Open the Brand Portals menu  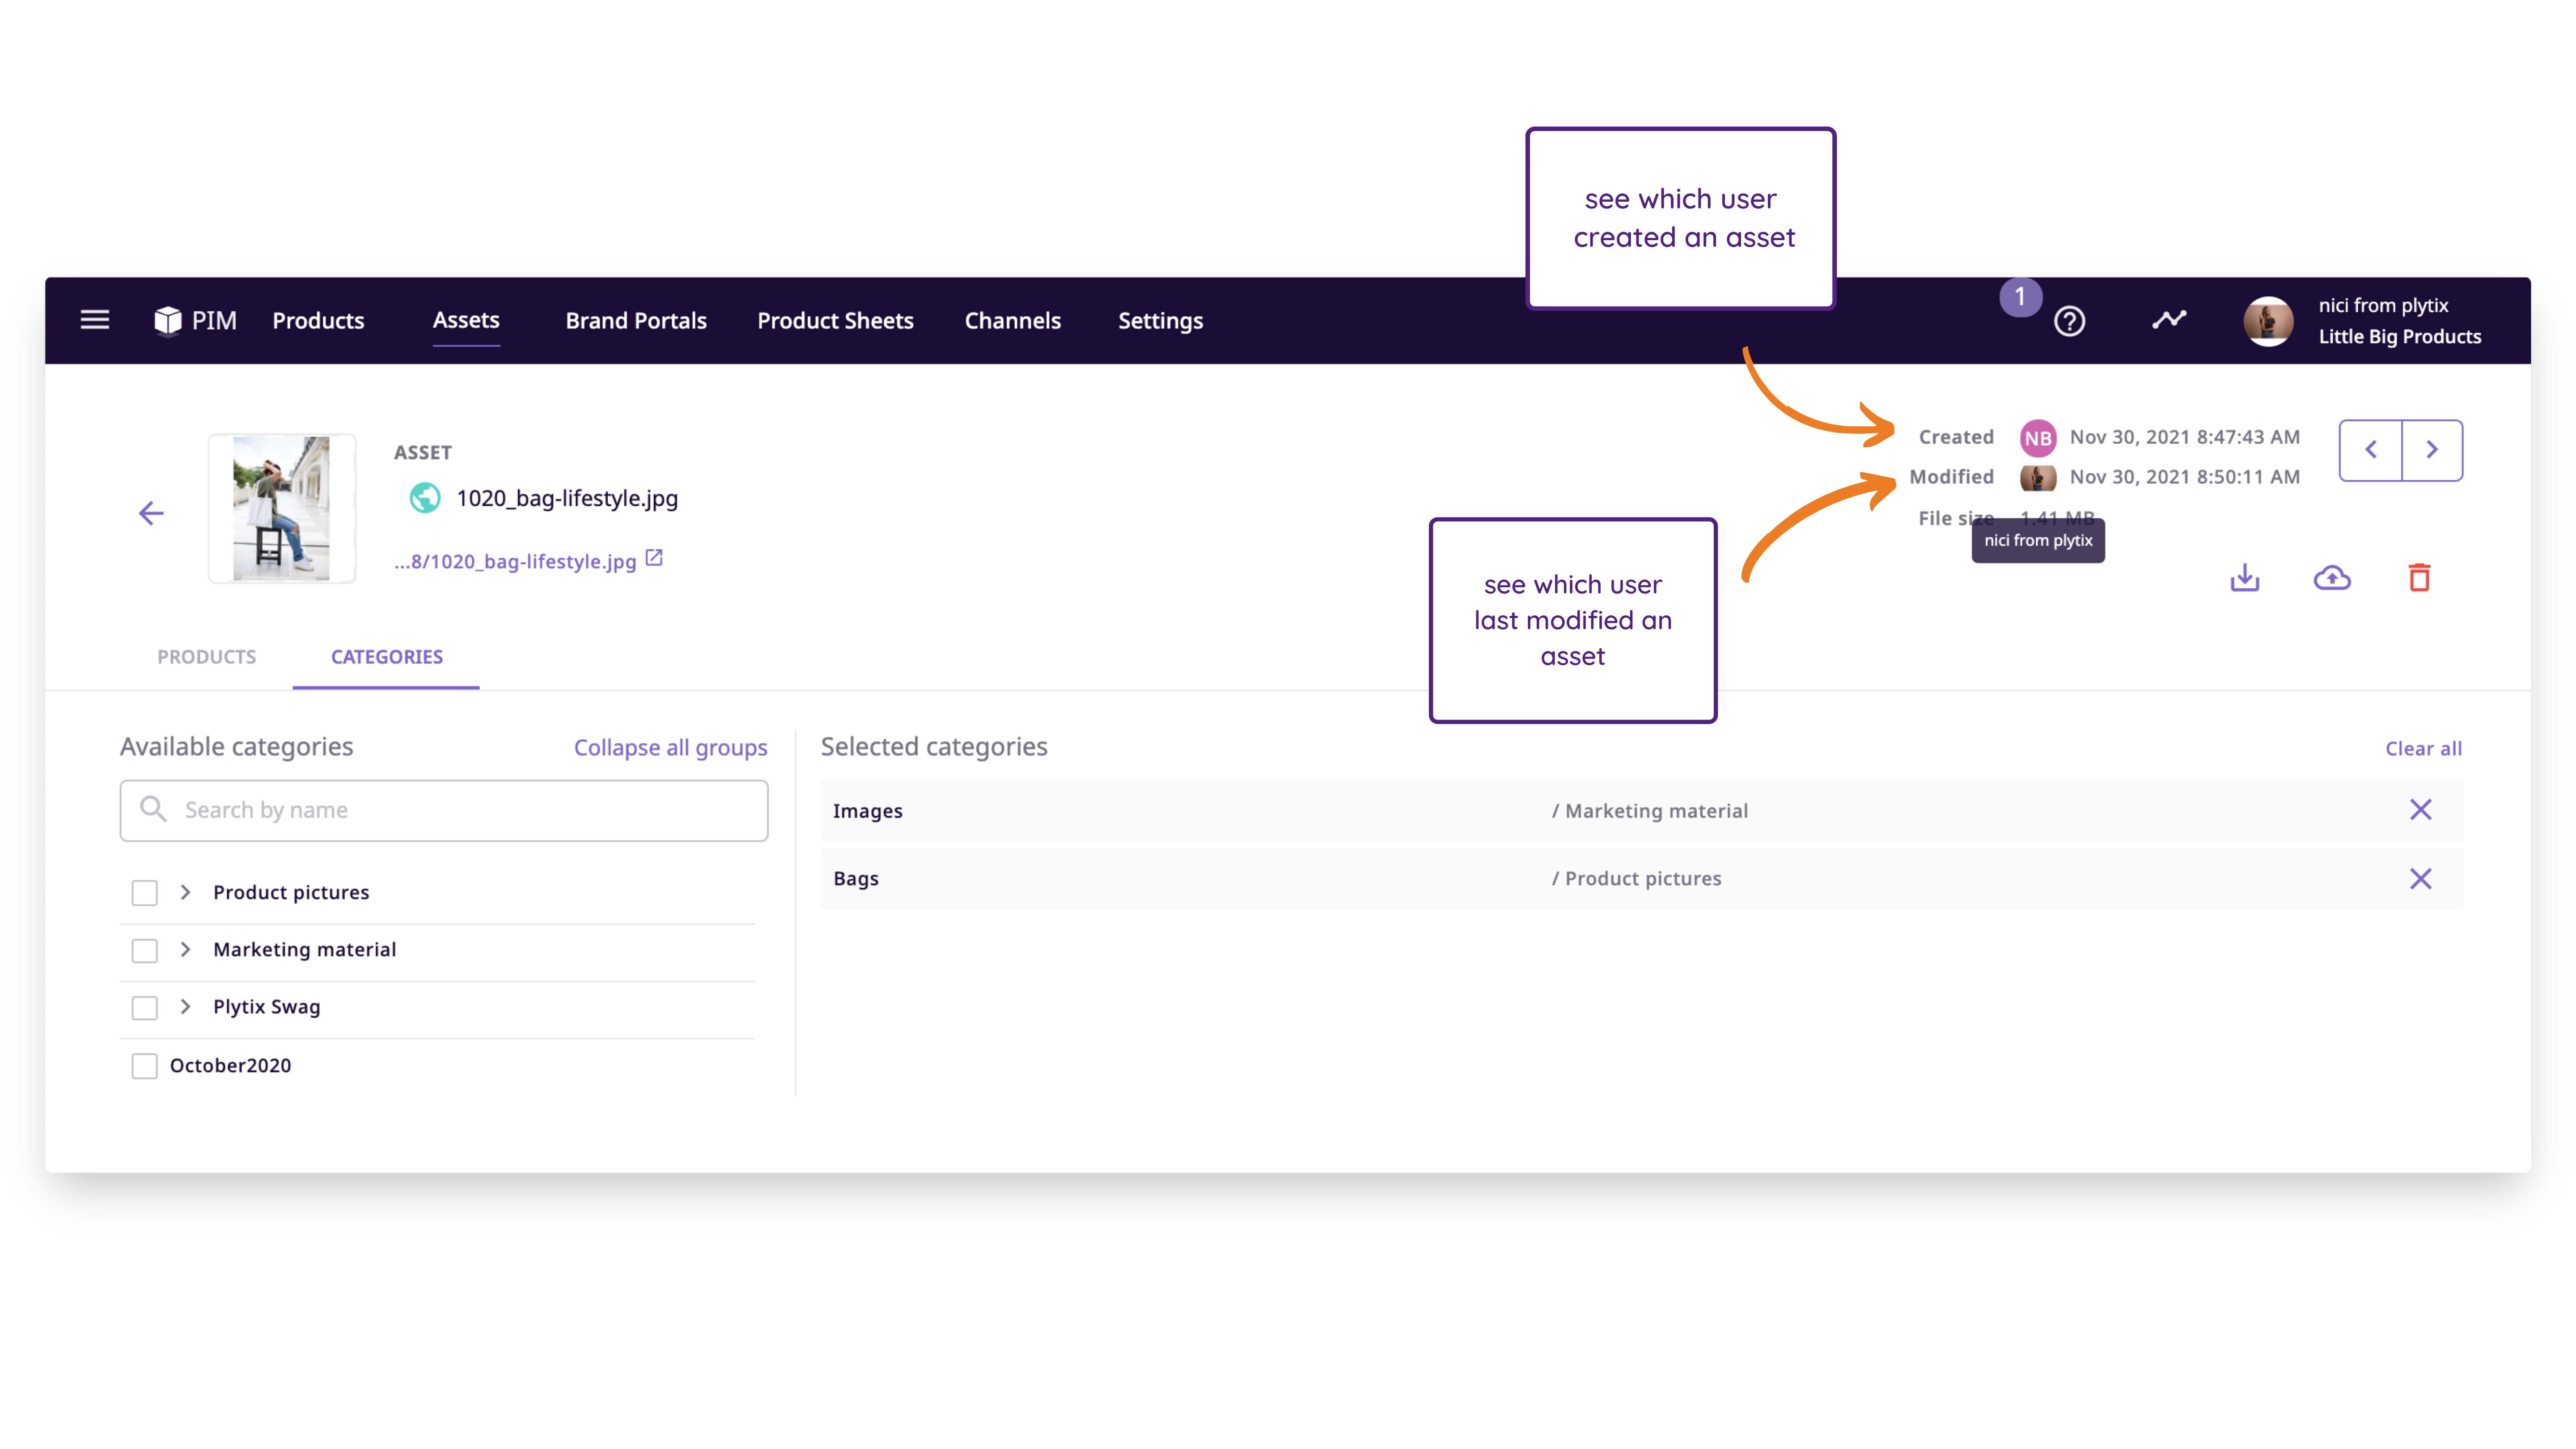(636, 321)
